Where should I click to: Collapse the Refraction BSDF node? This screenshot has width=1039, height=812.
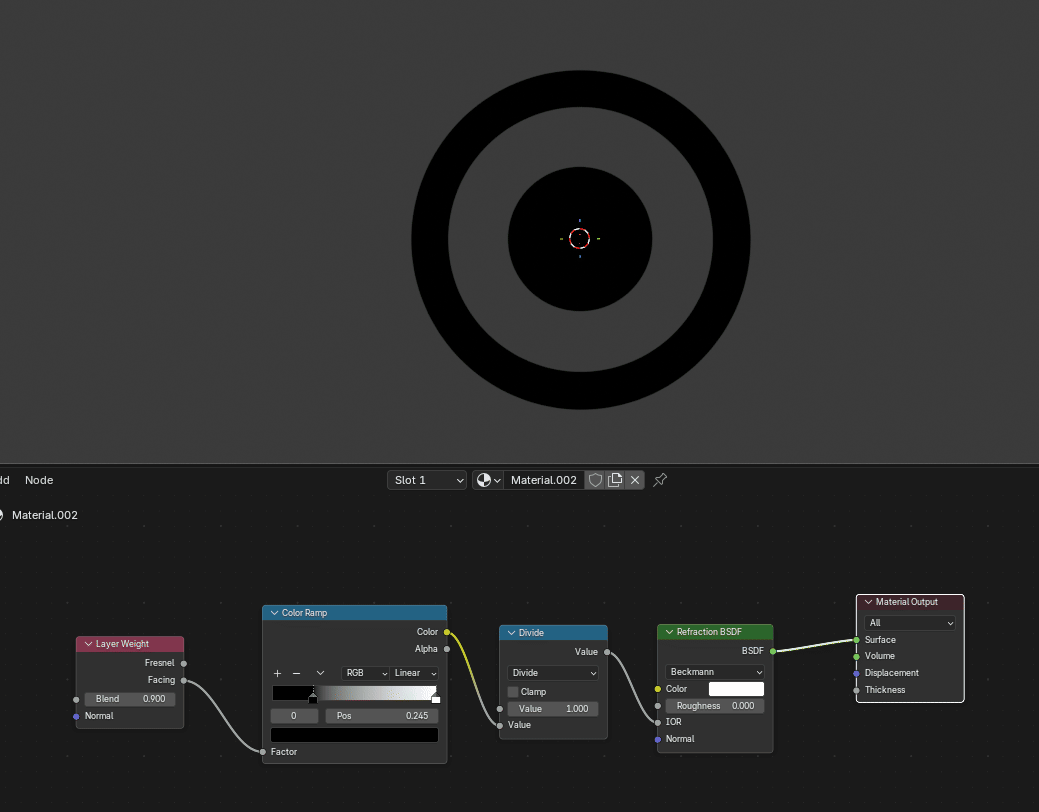[x=669, y=632]
